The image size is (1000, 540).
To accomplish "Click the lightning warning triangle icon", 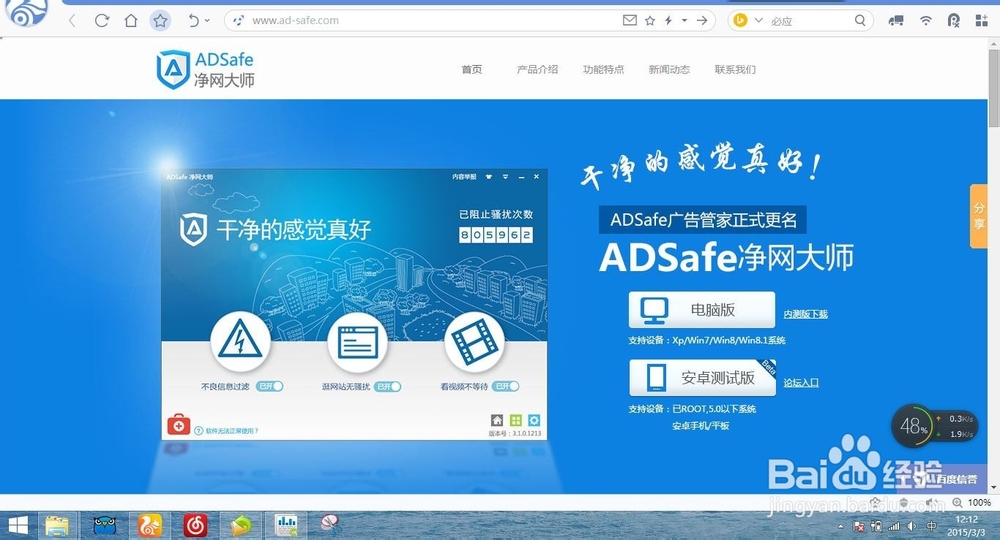I will (x=240, y=341).
